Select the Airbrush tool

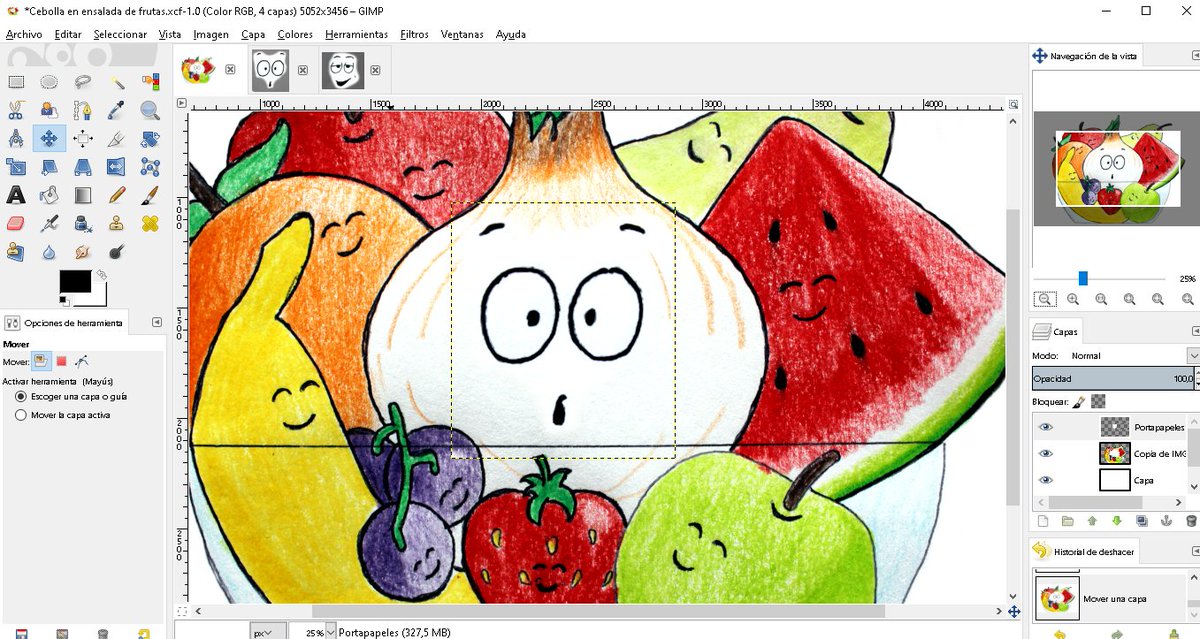tap(49, 223)
